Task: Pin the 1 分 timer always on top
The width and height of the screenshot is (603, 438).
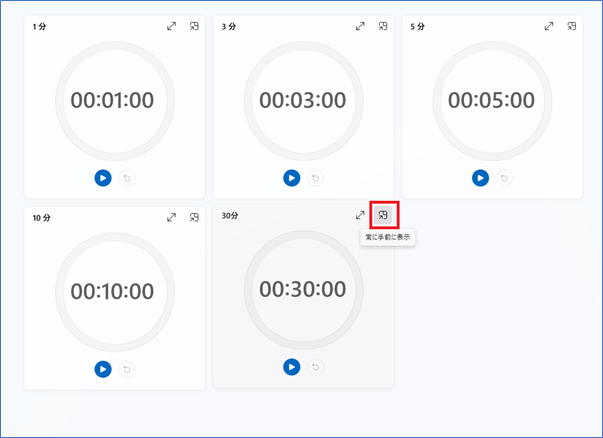Action: 194,26
